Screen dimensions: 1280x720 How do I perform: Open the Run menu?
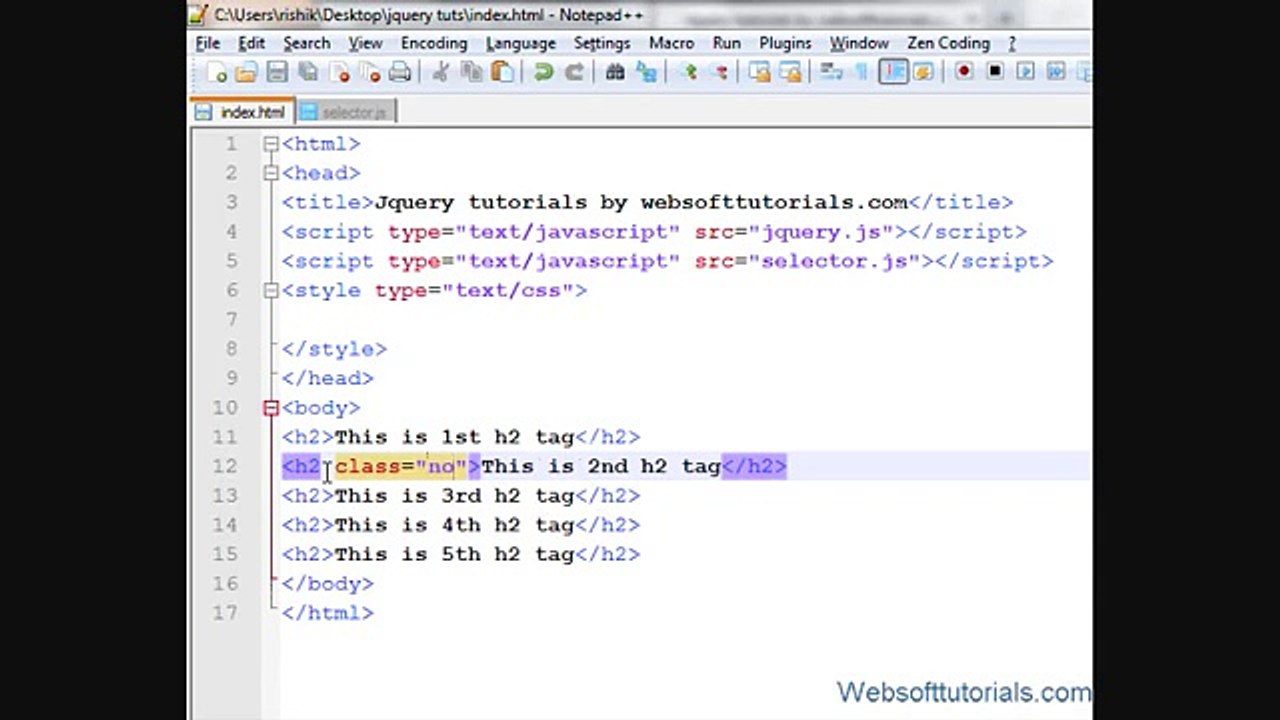click(x=727, y=43)
